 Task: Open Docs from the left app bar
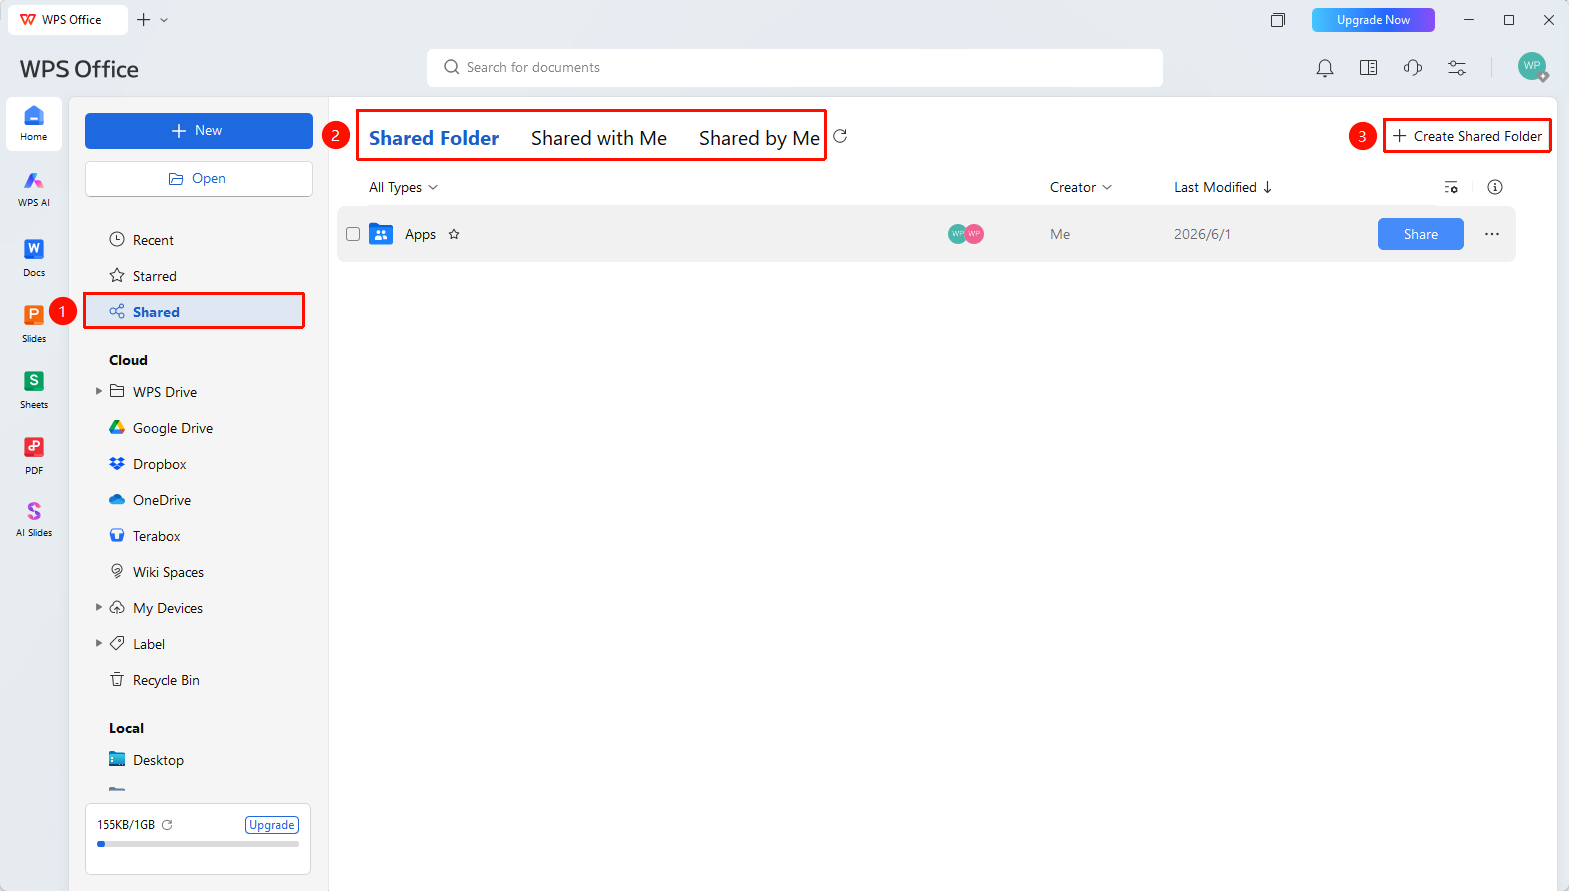[x=34, y=257]
